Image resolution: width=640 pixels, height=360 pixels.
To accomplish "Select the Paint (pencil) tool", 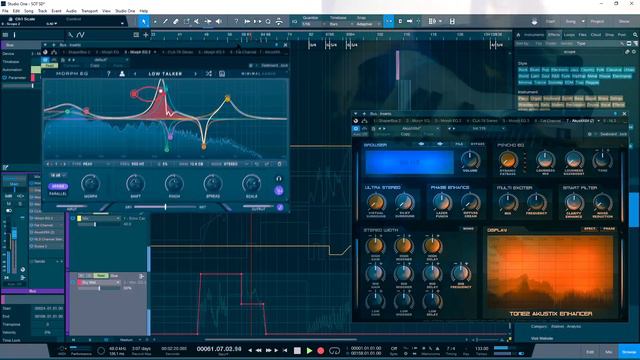I will tap(165, 21).
